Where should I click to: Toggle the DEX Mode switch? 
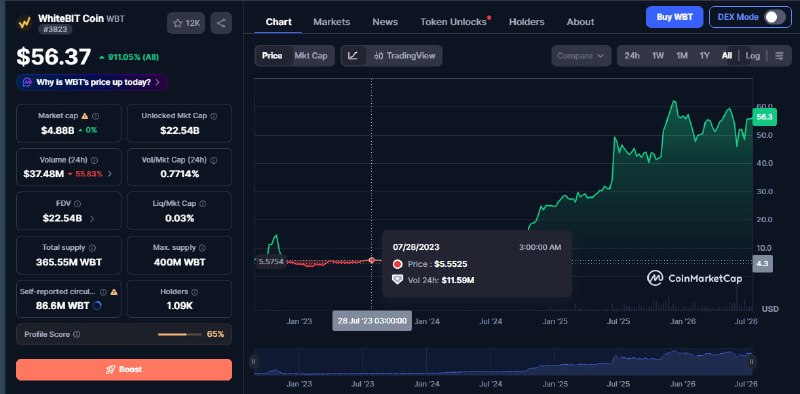[774, 17]
